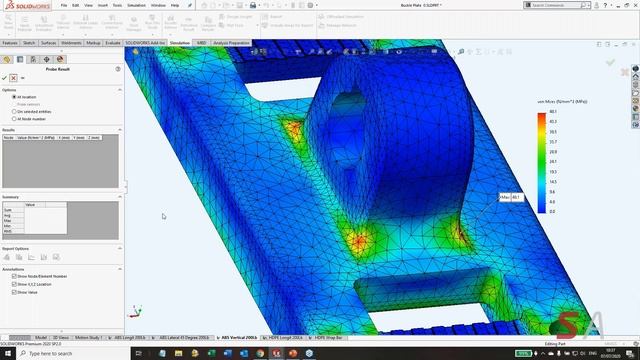Screen dimensions: 640x360
Task: Open the DimXpertManager crosshair tab icon
Action: click(x=47, y=60)
